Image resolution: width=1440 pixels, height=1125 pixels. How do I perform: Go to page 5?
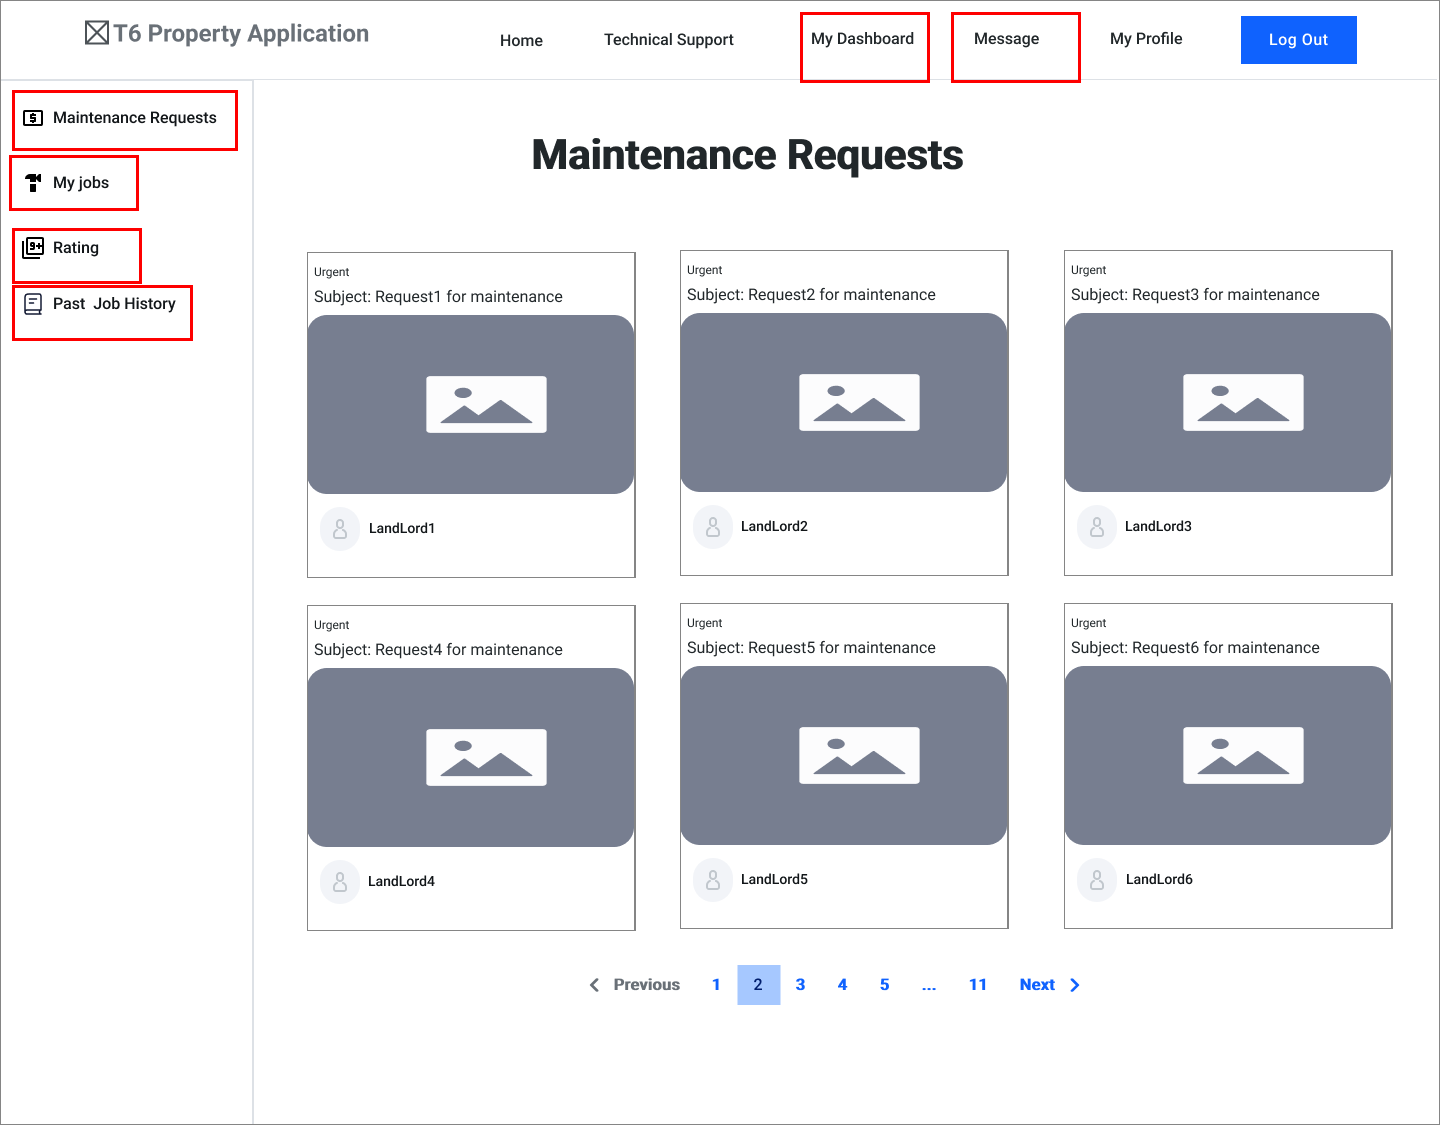(884, 985)
